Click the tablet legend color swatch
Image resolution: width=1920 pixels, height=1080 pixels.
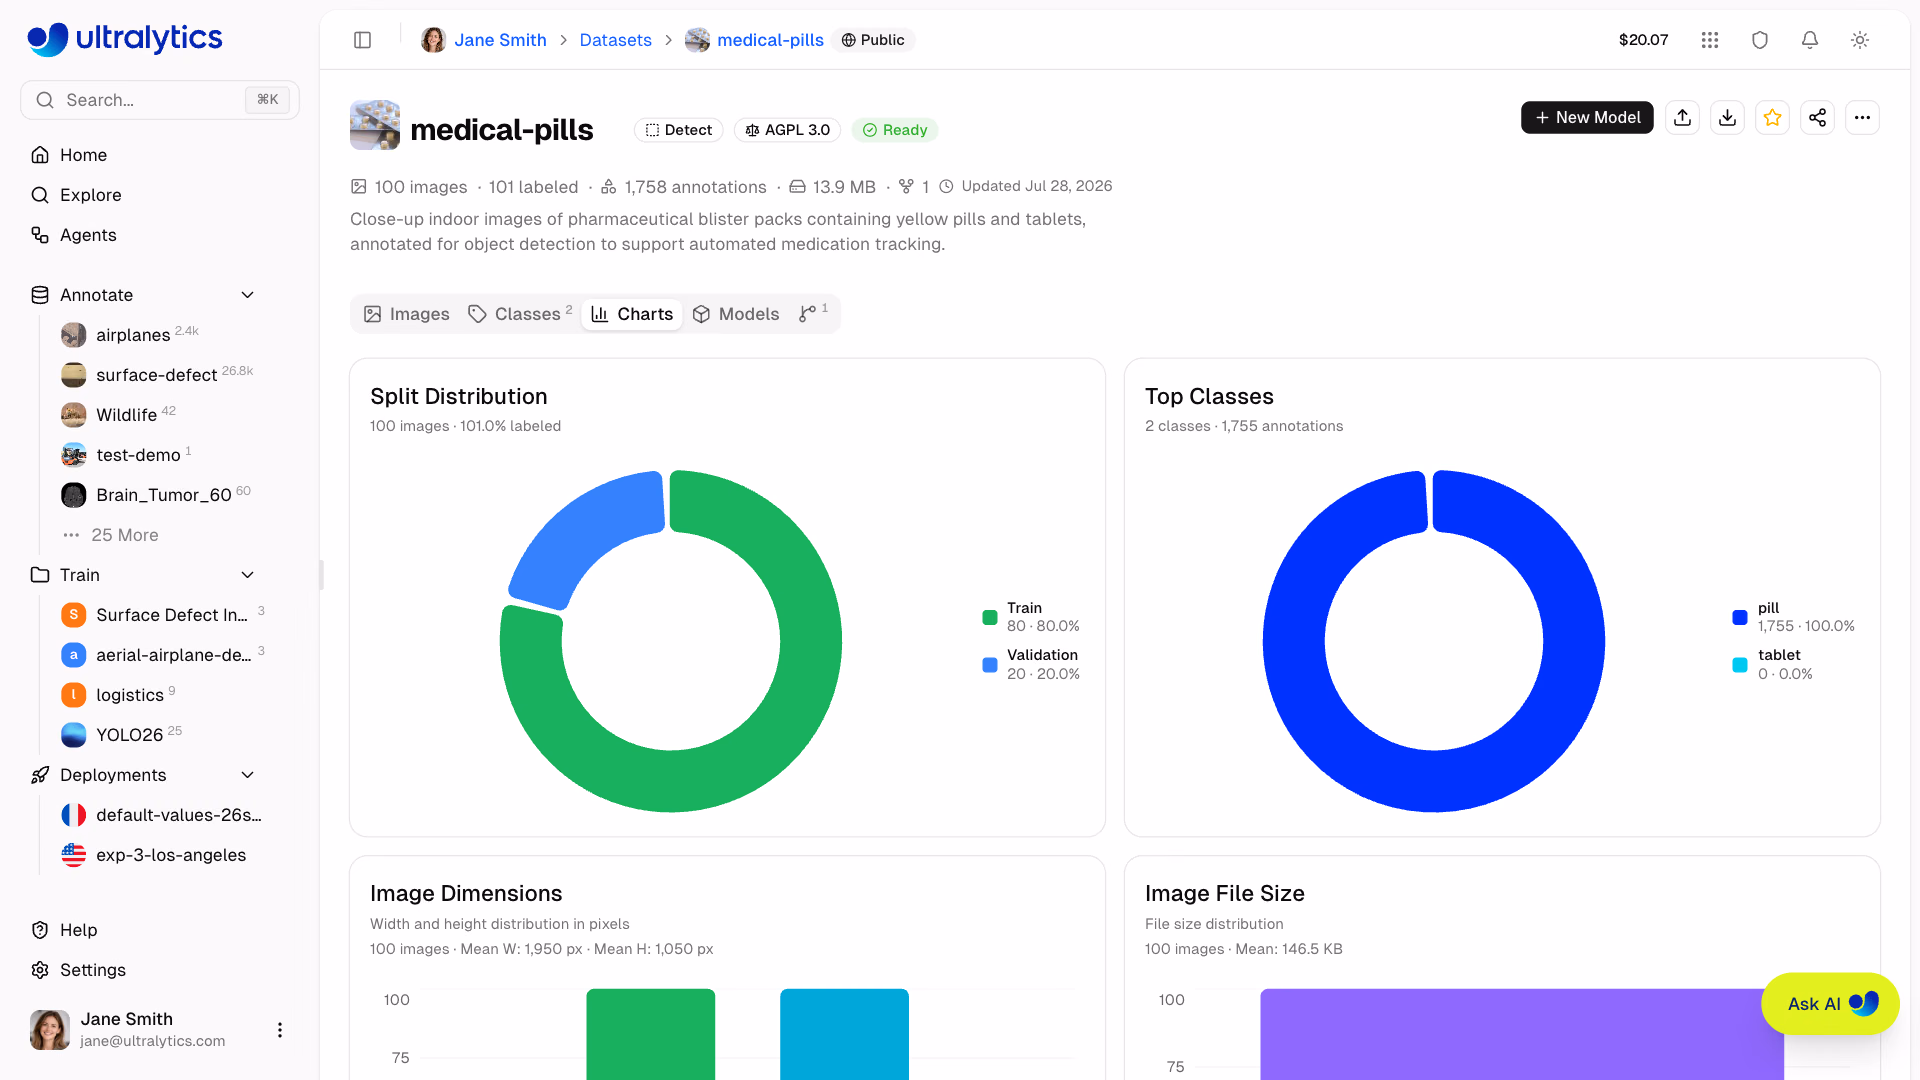click(x=1740, y=665)
